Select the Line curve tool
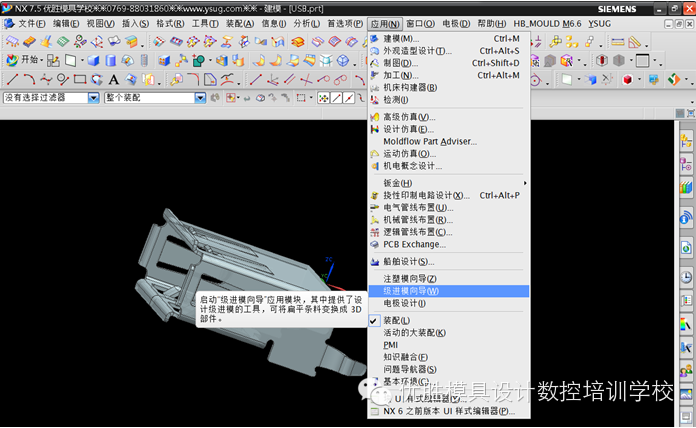Screen dimensions: 696x428 [12, 79]
